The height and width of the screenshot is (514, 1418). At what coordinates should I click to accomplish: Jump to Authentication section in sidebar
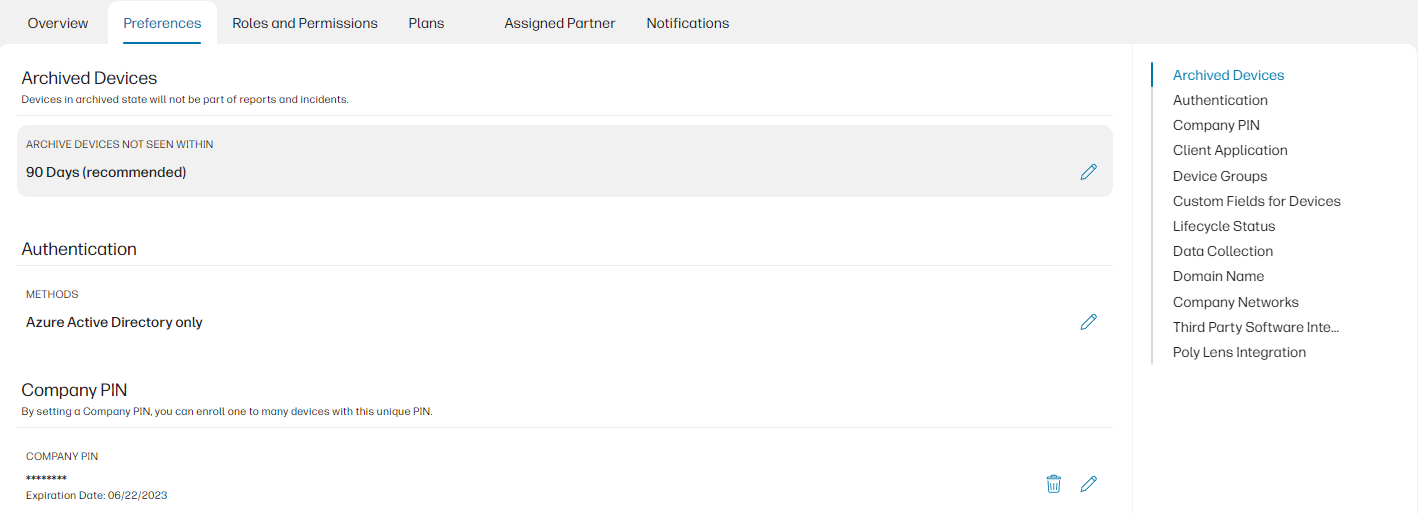point(1220,100)
